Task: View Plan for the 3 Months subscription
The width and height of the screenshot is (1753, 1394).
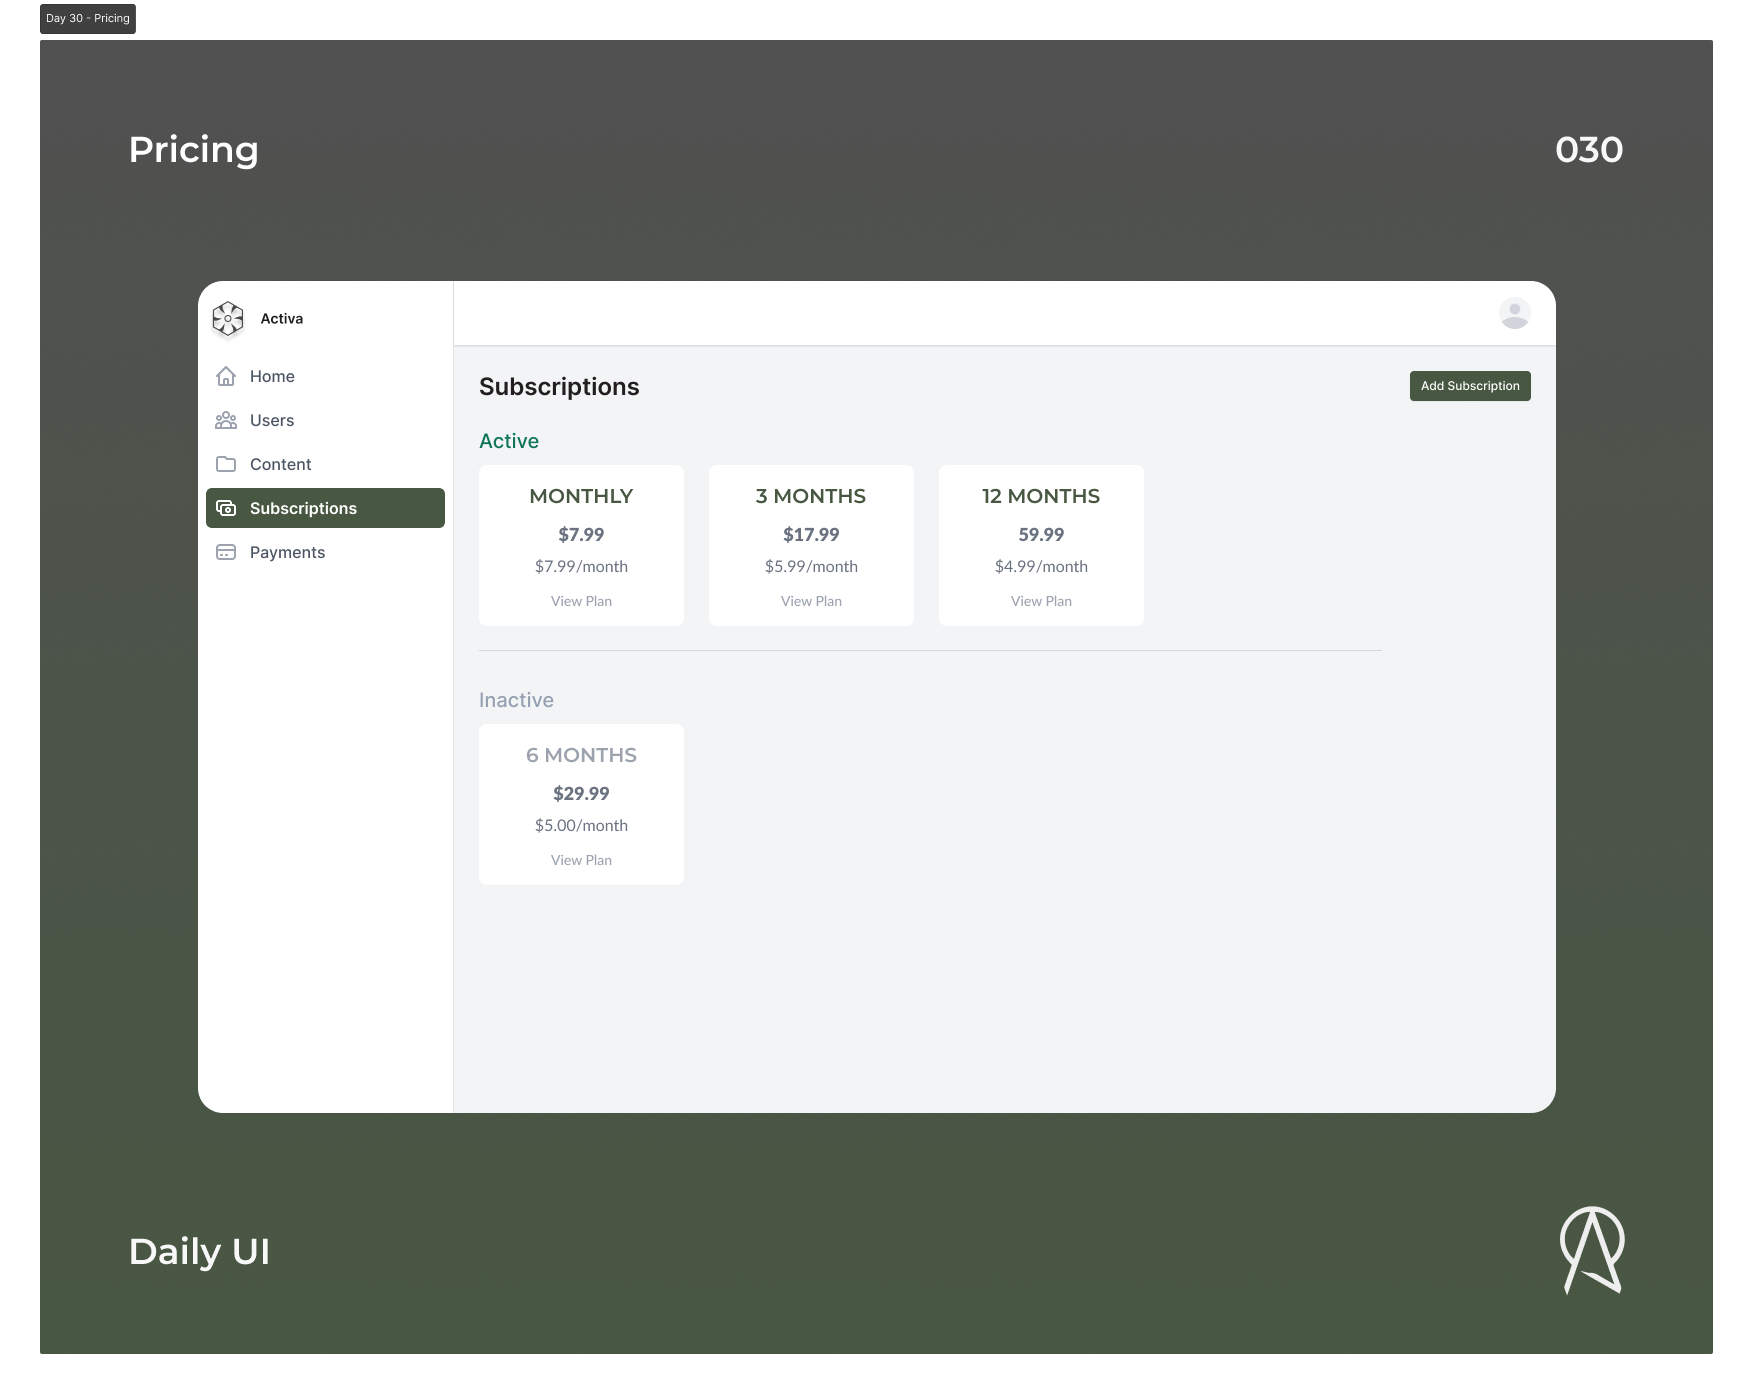Action: [x=811, y=601]
